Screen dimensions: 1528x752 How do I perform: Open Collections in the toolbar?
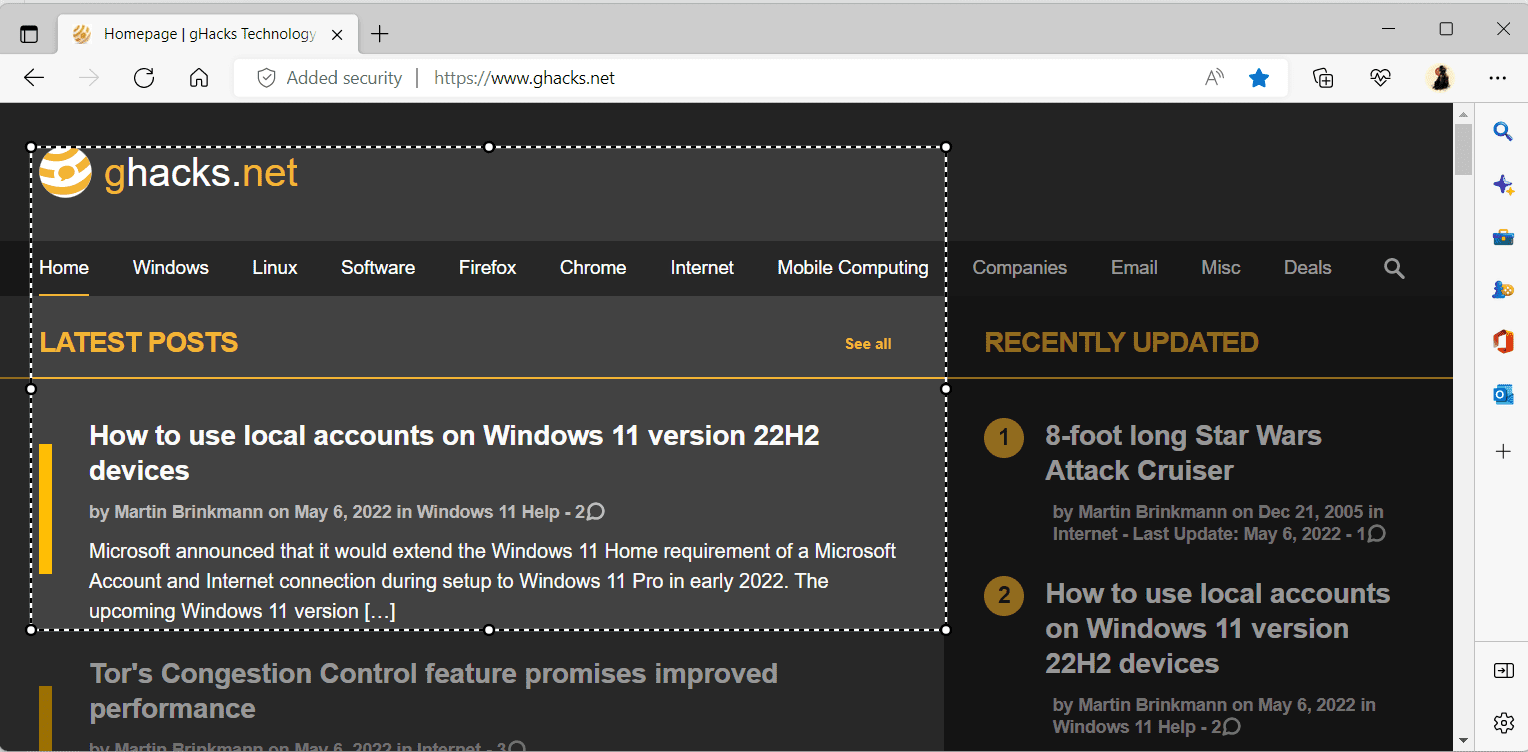(x=1323, y=77)
